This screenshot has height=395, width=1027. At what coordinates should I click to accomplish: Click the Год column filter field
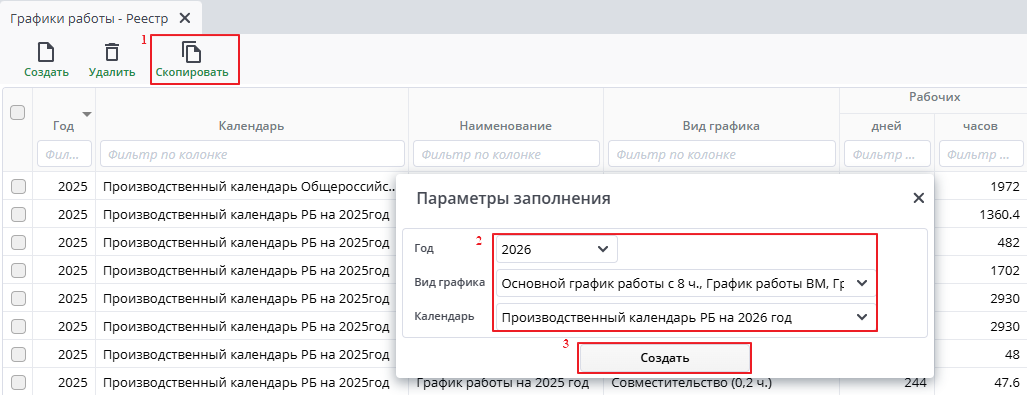tap(65, 155)
